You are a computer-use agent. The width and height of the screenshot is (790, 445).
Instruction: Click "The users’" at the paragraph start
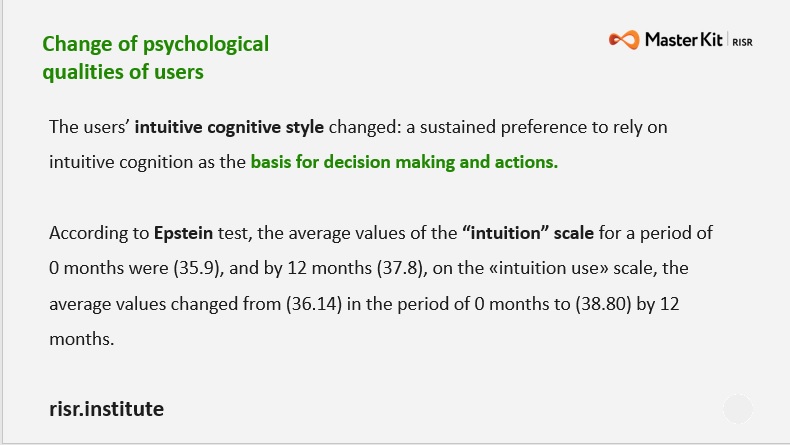tap(89, 128)
